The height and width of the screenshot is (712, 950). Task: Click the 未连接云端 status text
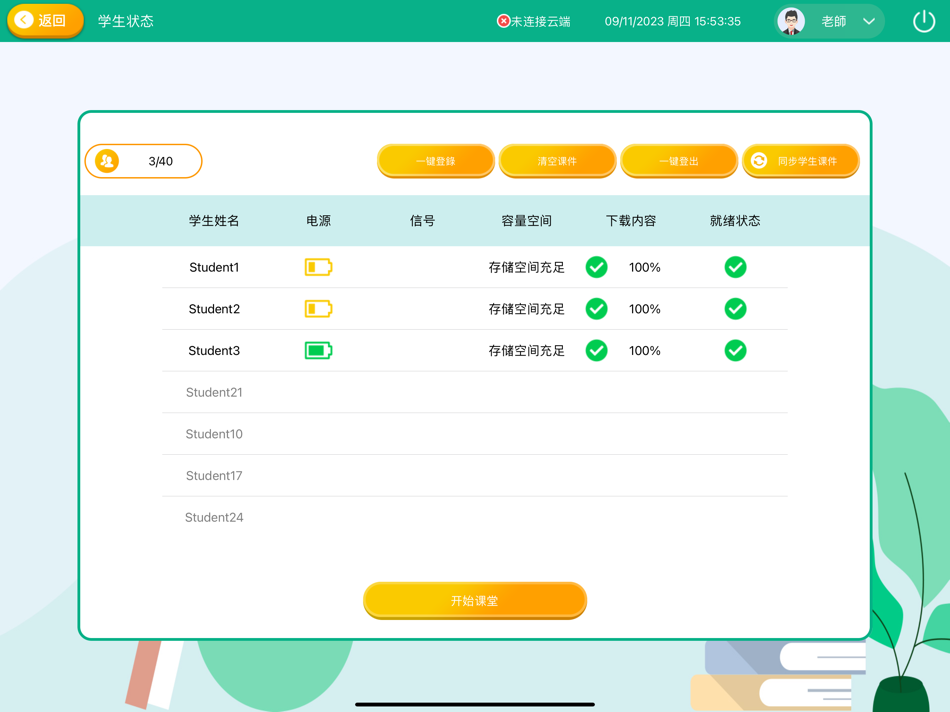tap(540, 21)
